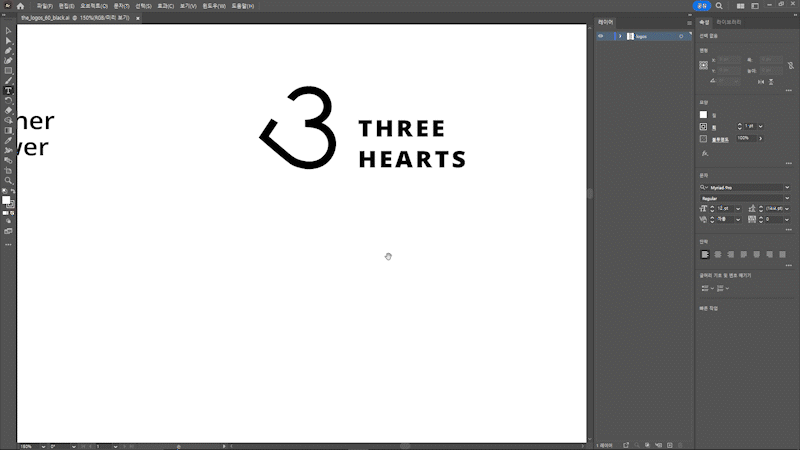800x450 pixels.
Task: Click the reference point grid icon
Action: tap(704, 65)
